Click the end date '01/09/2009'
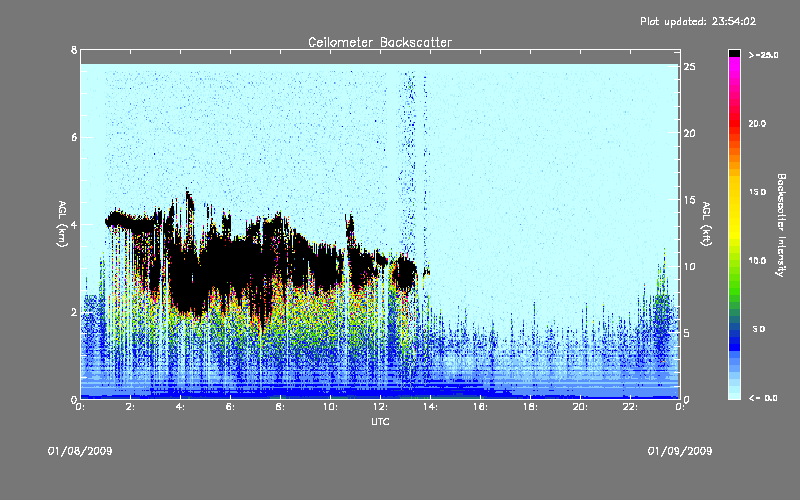The width and height of the screenshot is (800, 500). [680, 451]
